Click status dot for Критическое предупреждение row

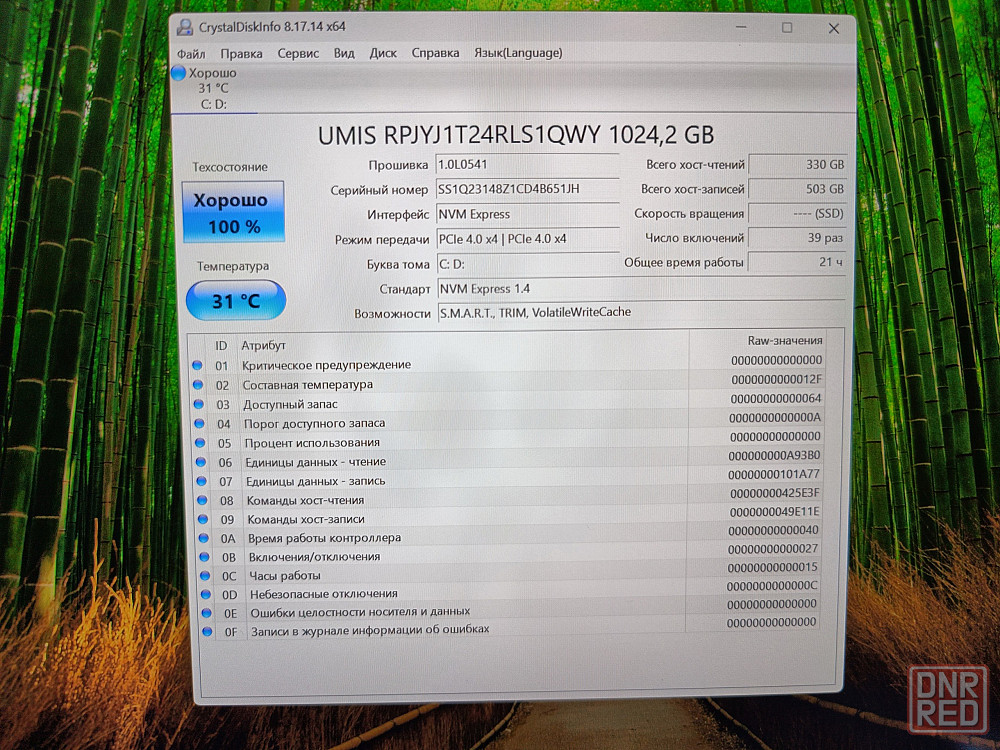point(197,365)
